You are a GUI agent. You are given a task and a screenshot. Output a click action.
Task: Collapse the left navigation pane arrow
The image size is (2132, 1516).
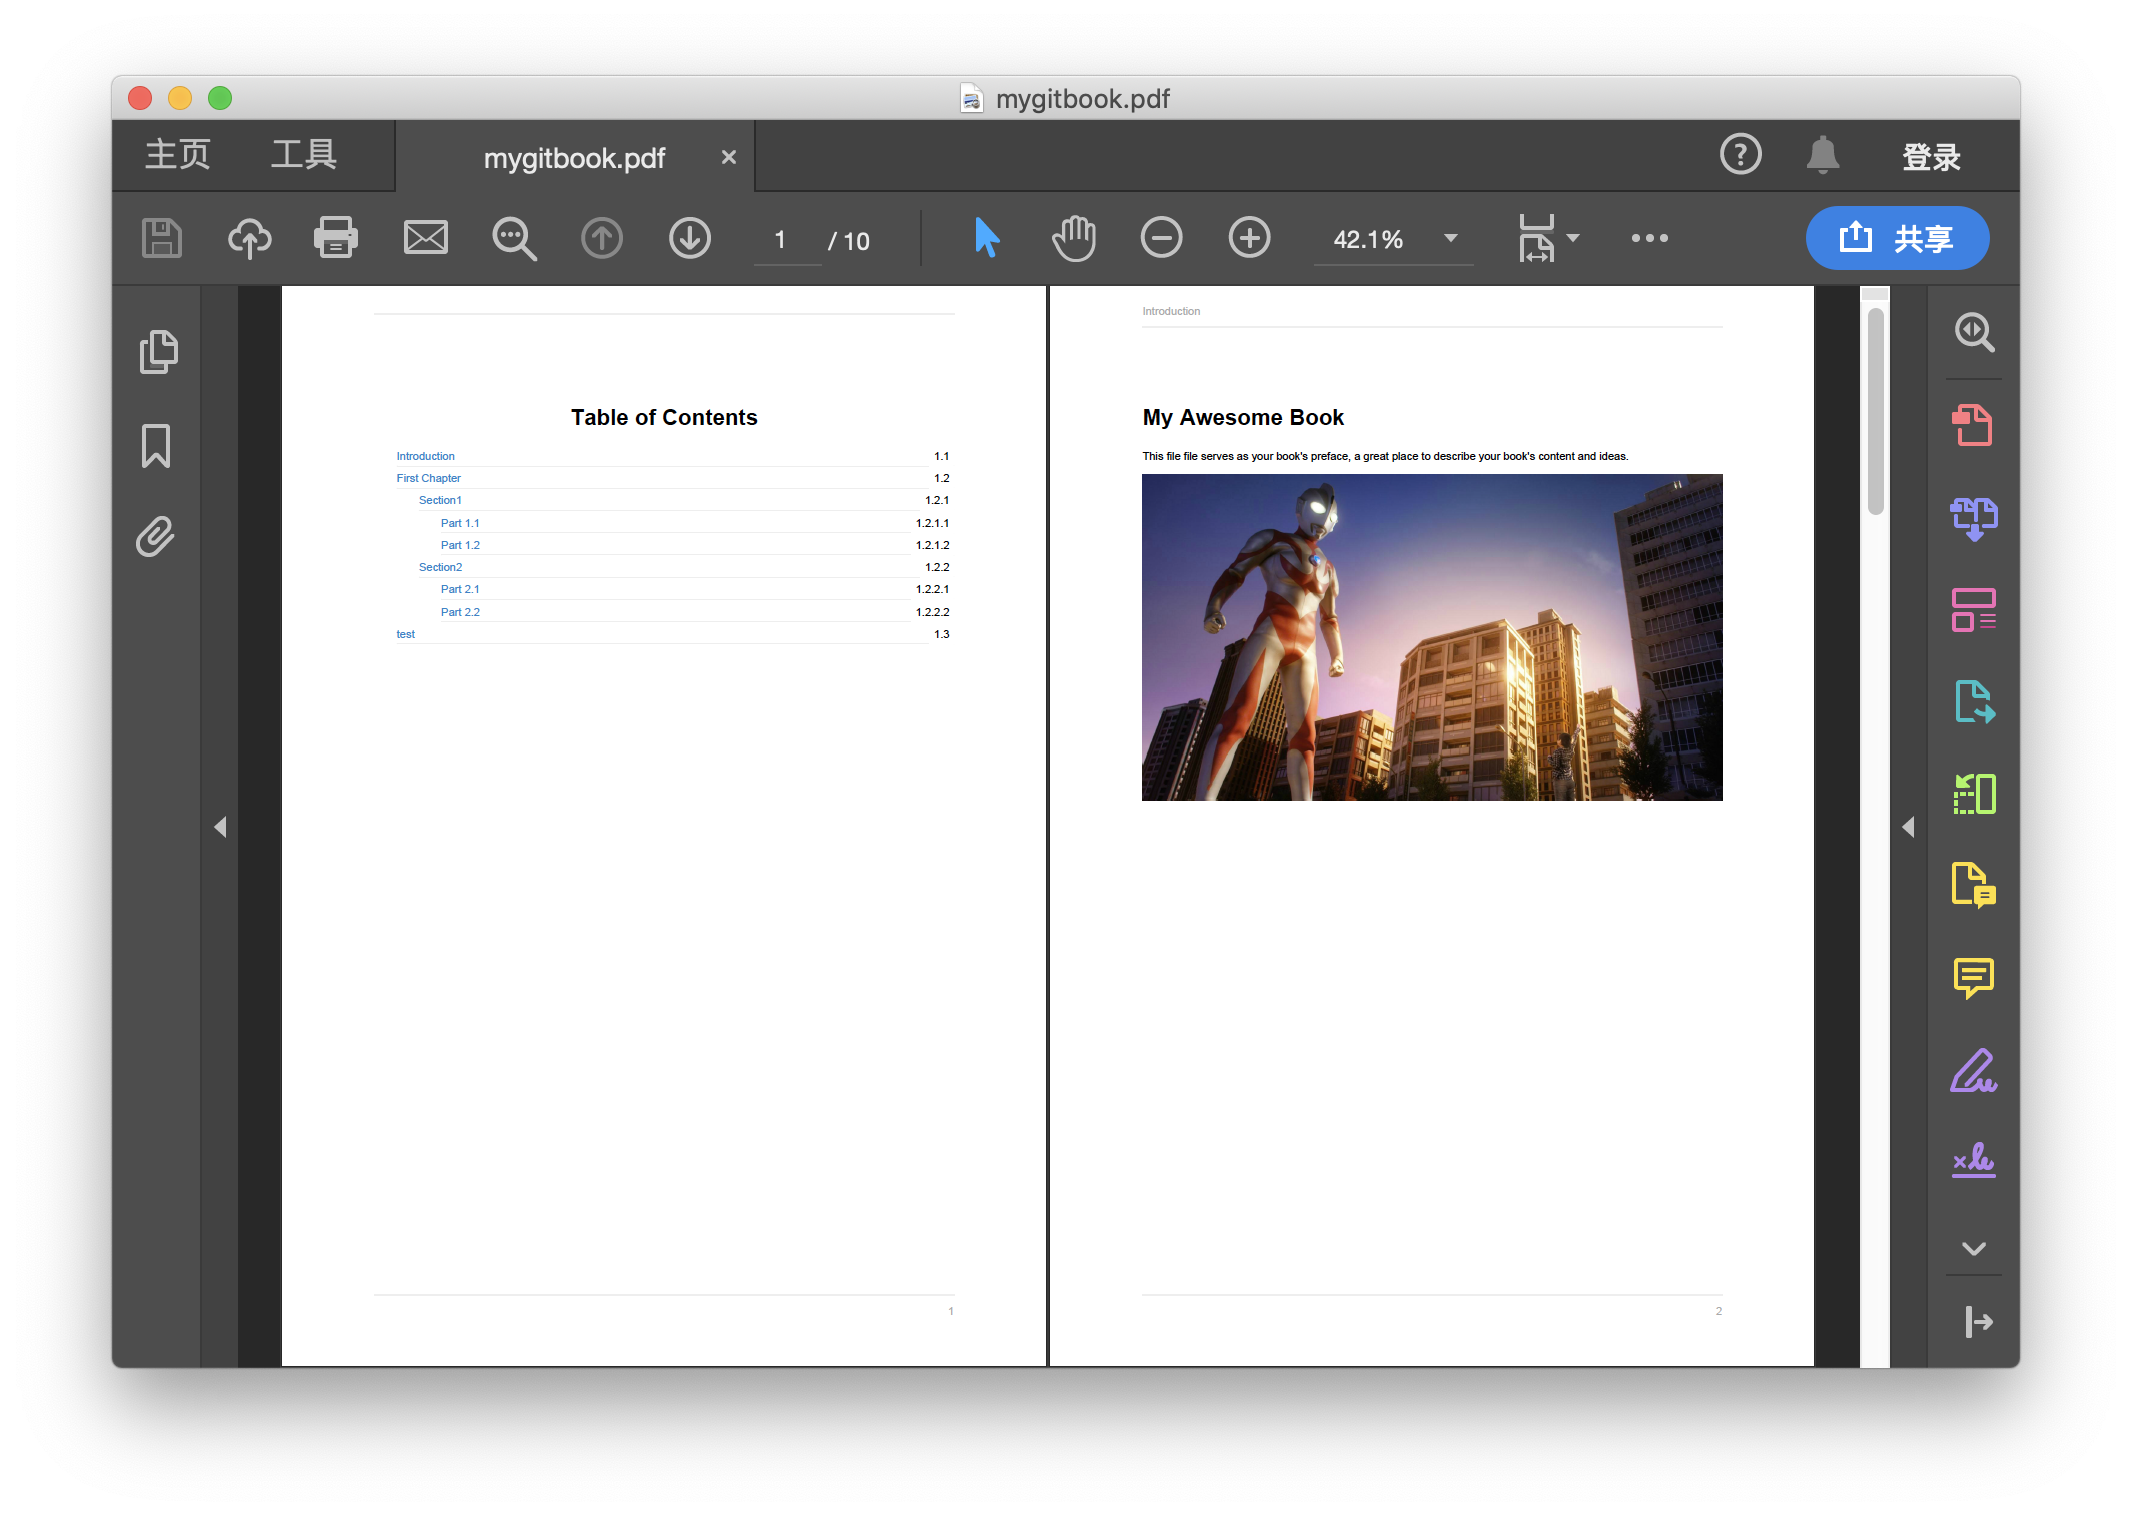(x=221, y=827)
